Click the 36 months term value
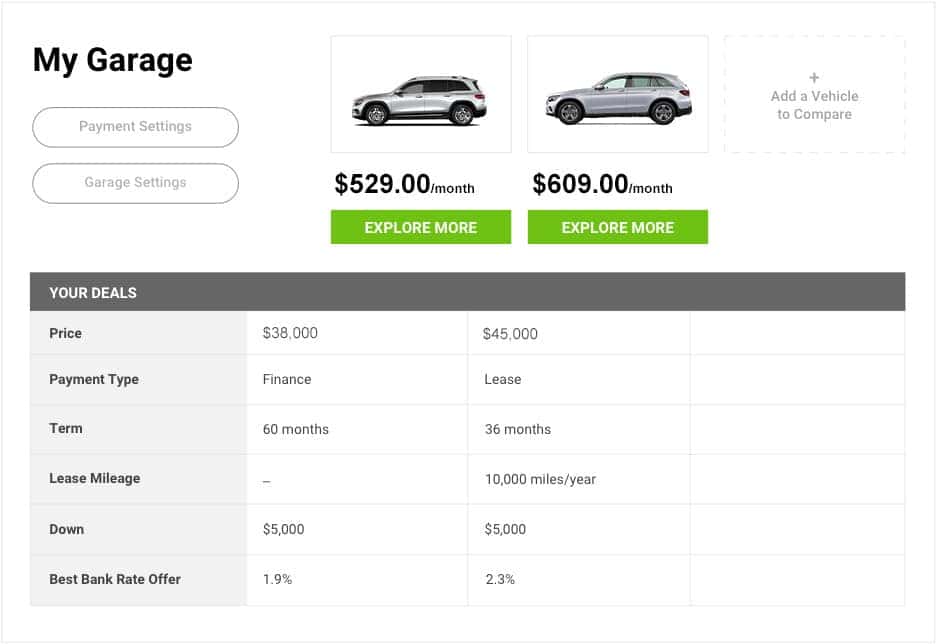 tap(518, 429)
